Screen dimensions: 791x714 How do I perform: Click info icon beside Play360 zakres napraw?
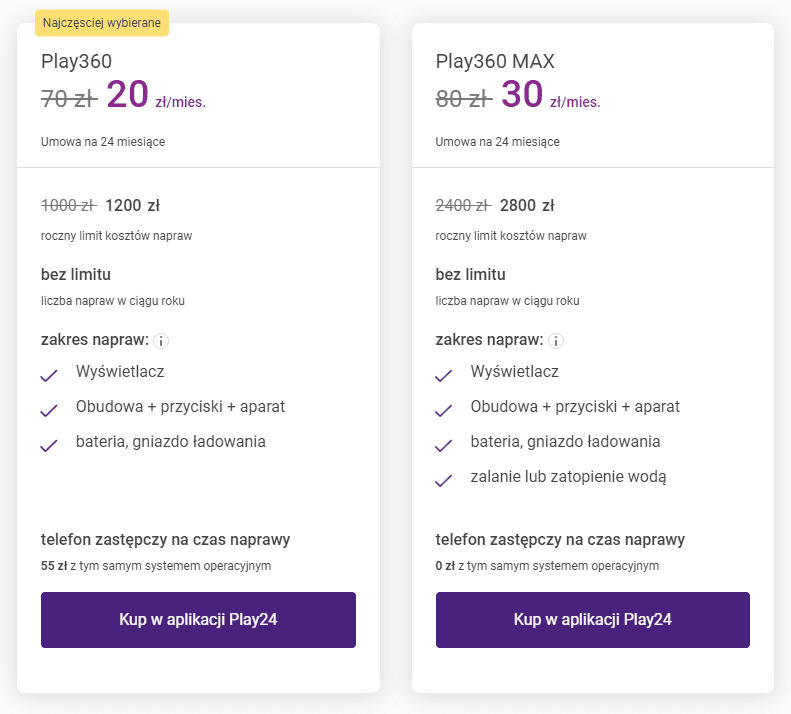pos(162,341)
